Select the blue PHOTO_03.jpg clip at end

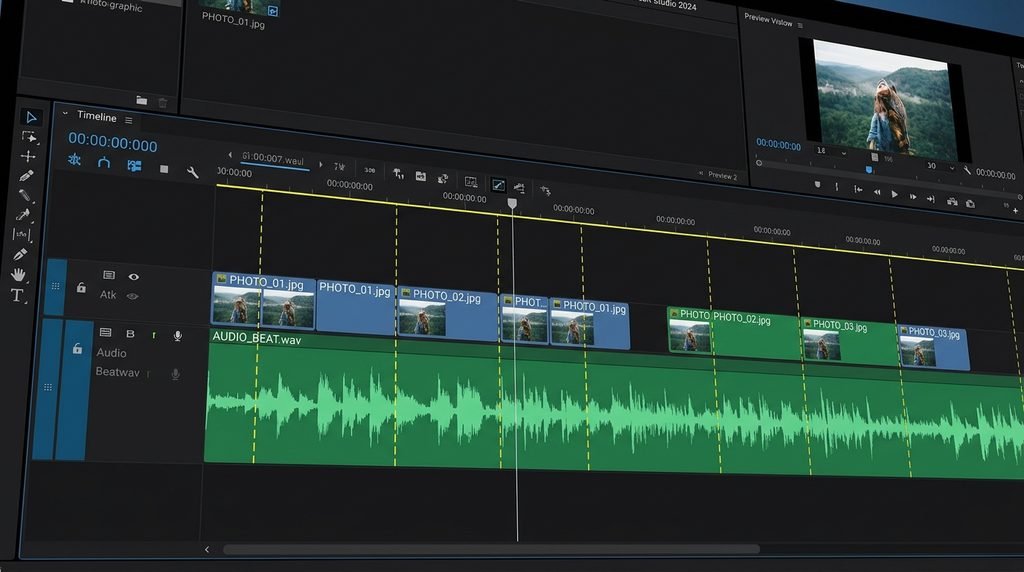(x=934, y=347)
